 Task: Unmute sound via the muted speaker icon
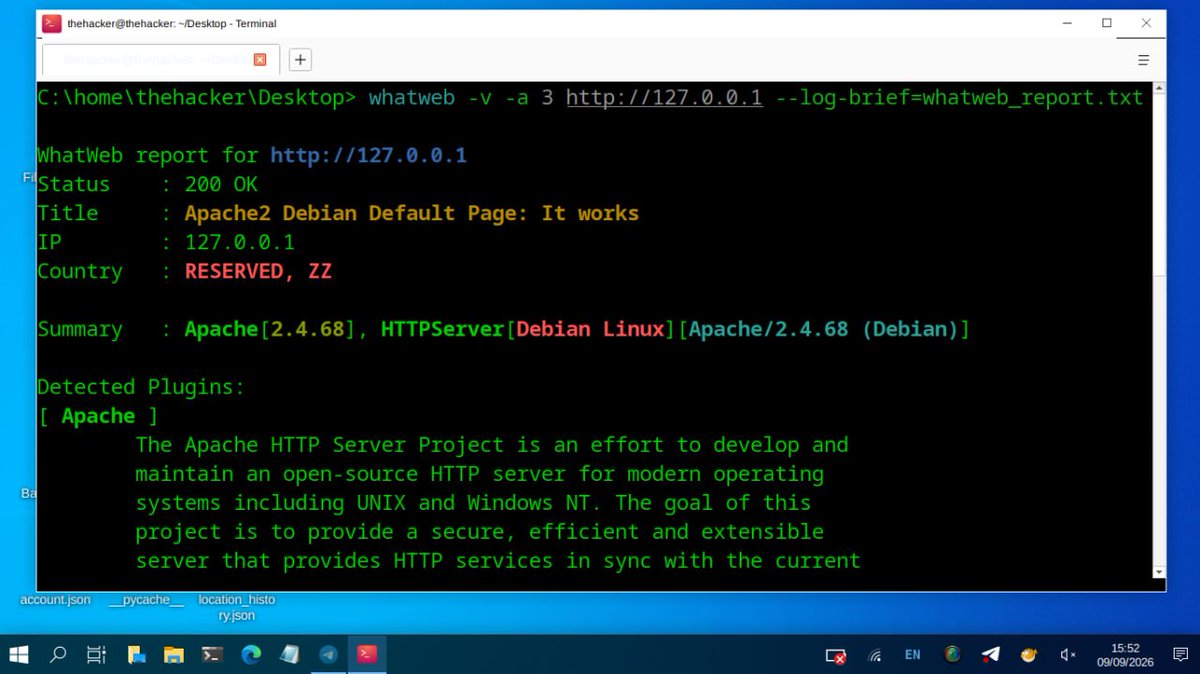1067,655
